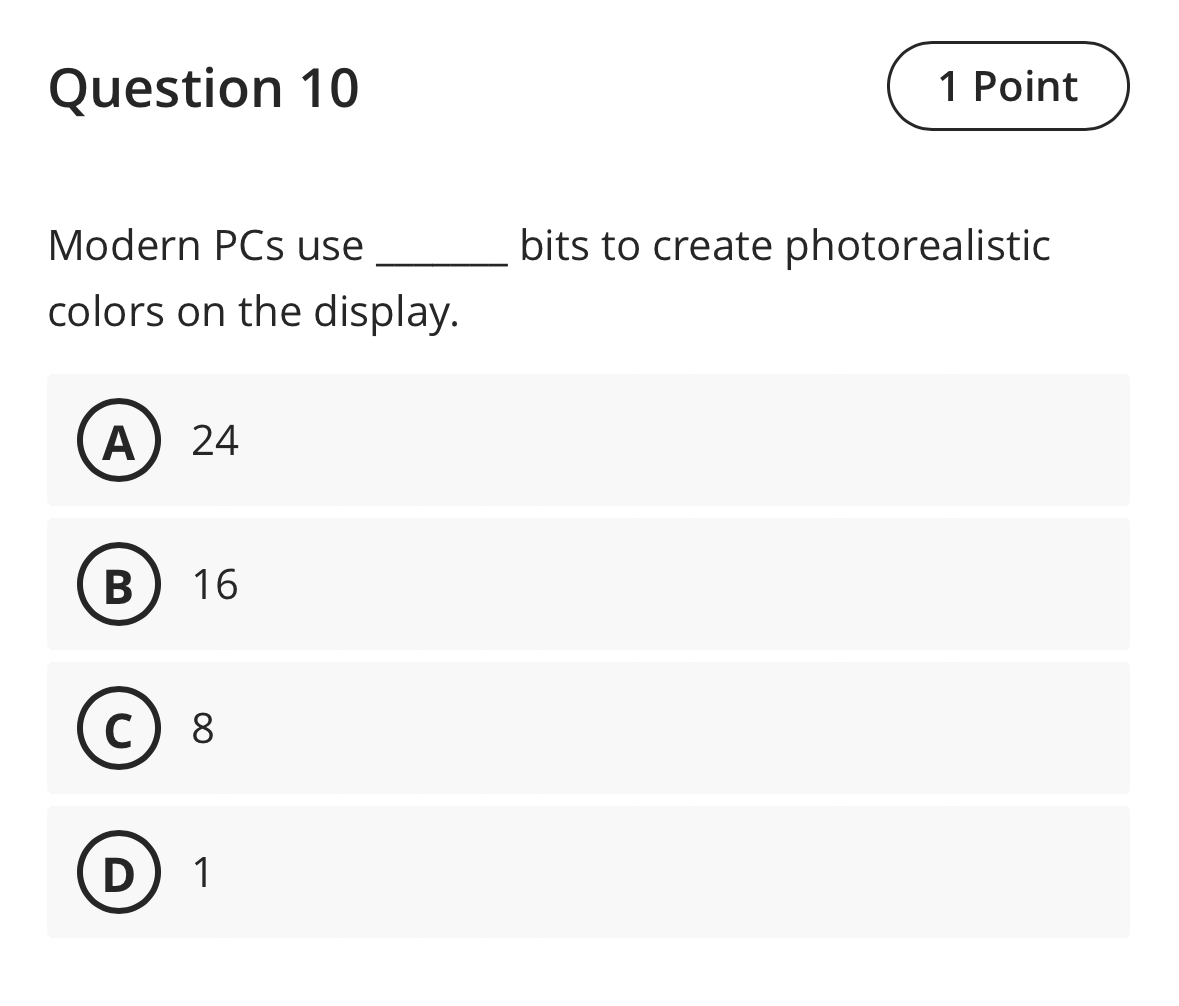Select answer option A with value 24
This screenshot has height=1006, width=1179.
point(588,440)
